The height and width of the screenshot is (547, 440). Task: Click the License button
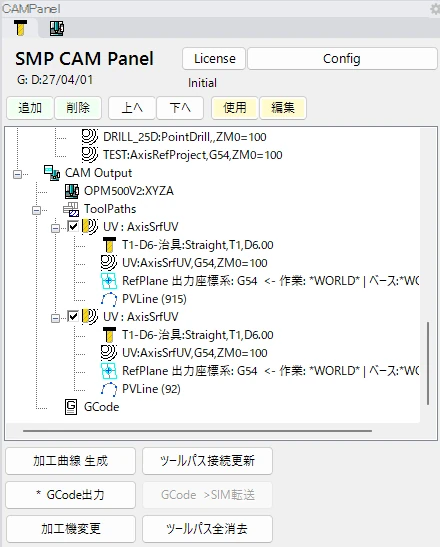pyautogui.click(x=214, y=58)
